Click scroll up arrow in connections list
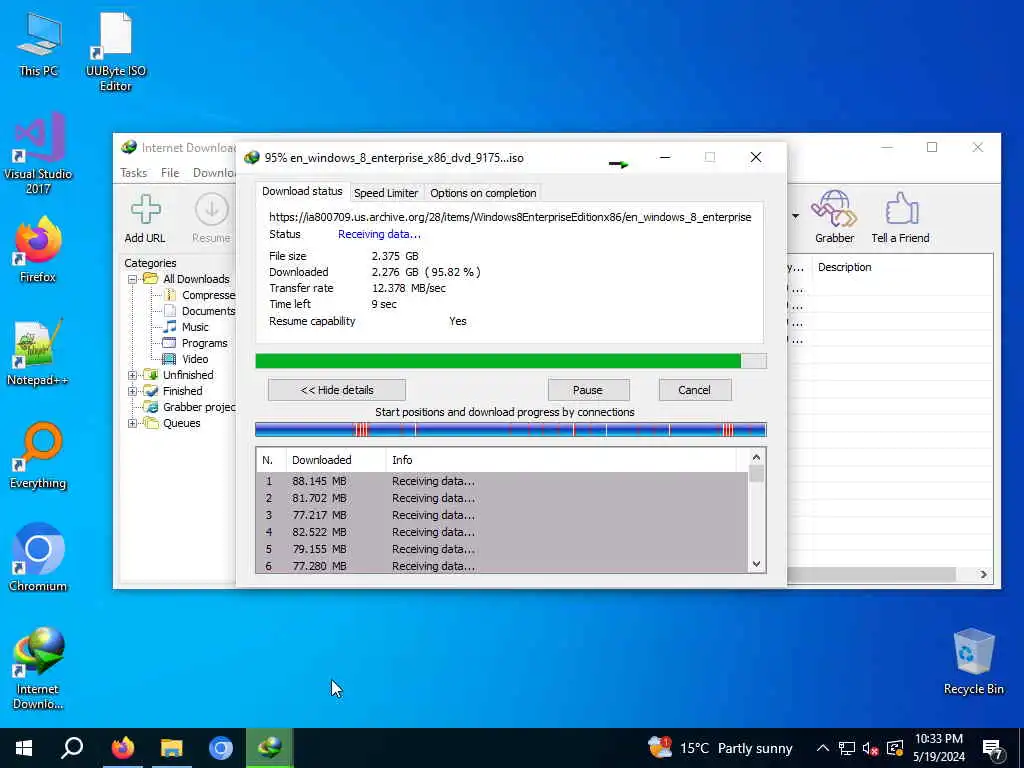This screenshot has width=1024, height=768. pos(756,457)
